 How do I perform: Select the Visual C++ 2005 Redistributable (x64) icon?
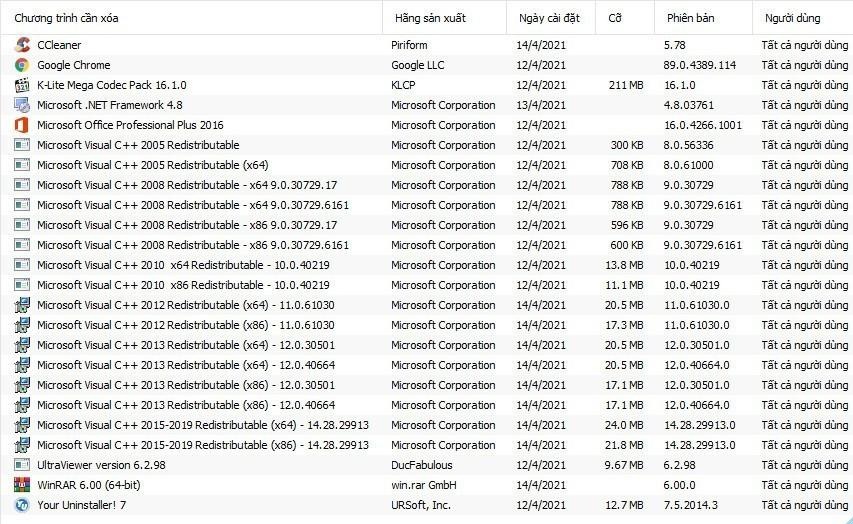[22, 165]
